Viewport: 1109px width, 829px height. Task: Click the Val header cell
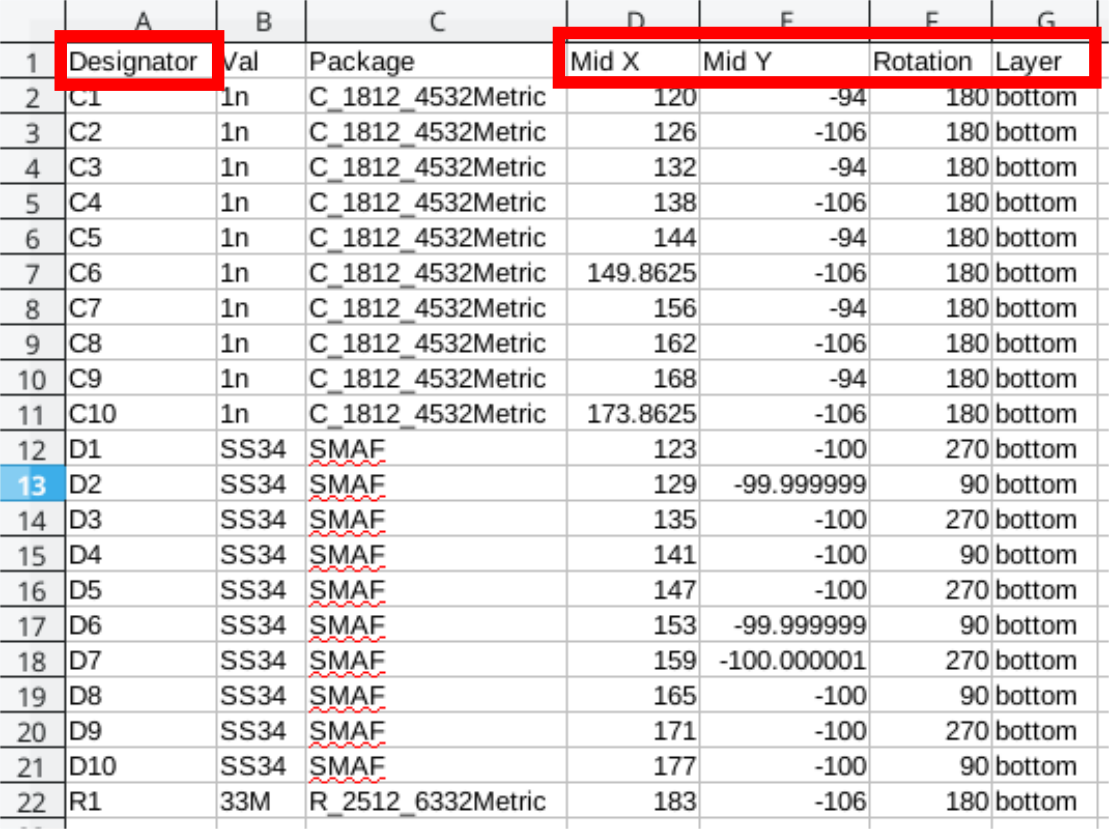(260, 62)
